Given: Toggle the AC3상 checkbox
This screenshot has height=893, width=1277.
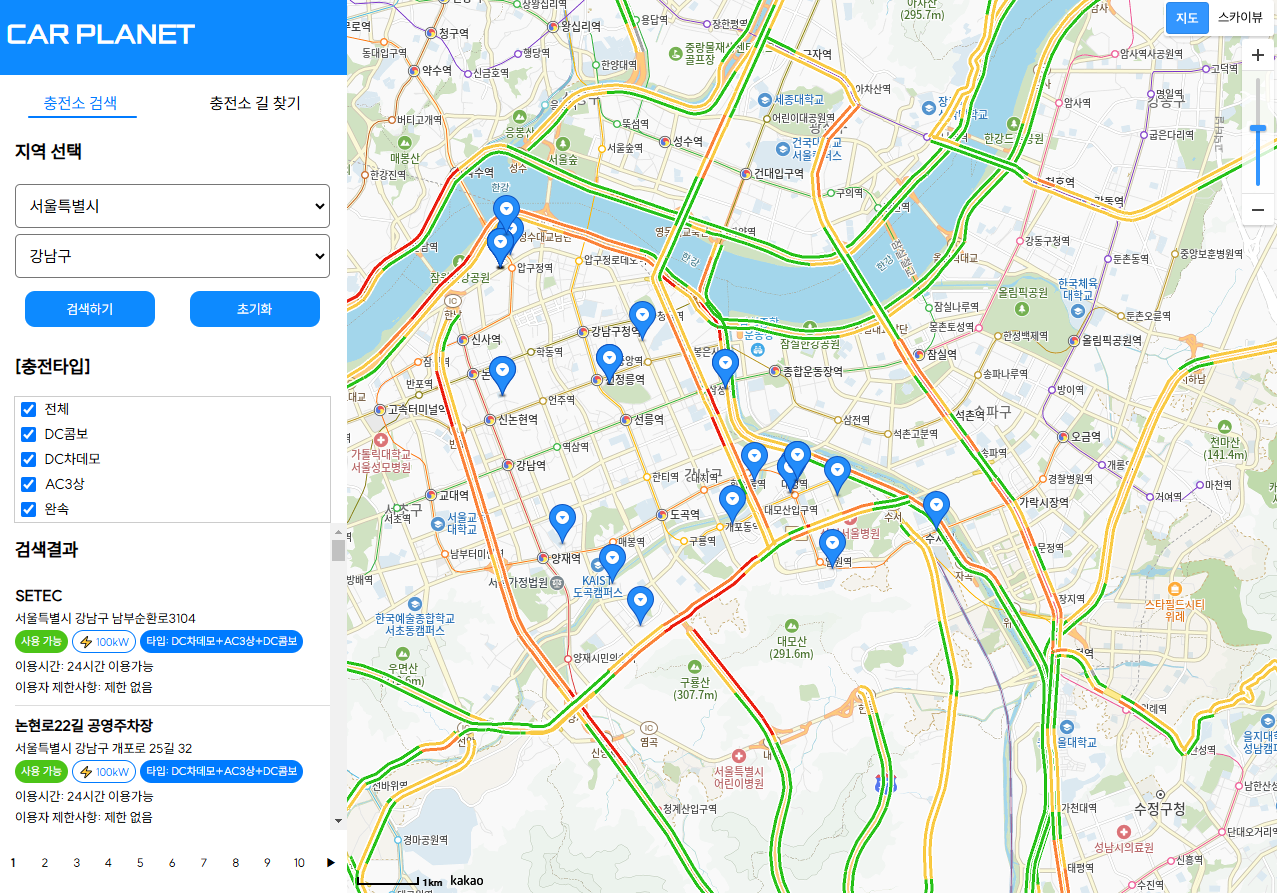Looking at the screenshot, I should point(29,484).
